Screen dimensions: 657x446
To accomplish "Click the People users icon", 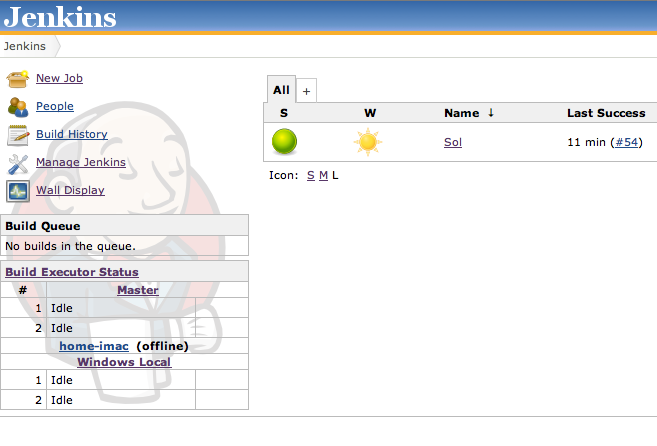I will pos(18,107).
